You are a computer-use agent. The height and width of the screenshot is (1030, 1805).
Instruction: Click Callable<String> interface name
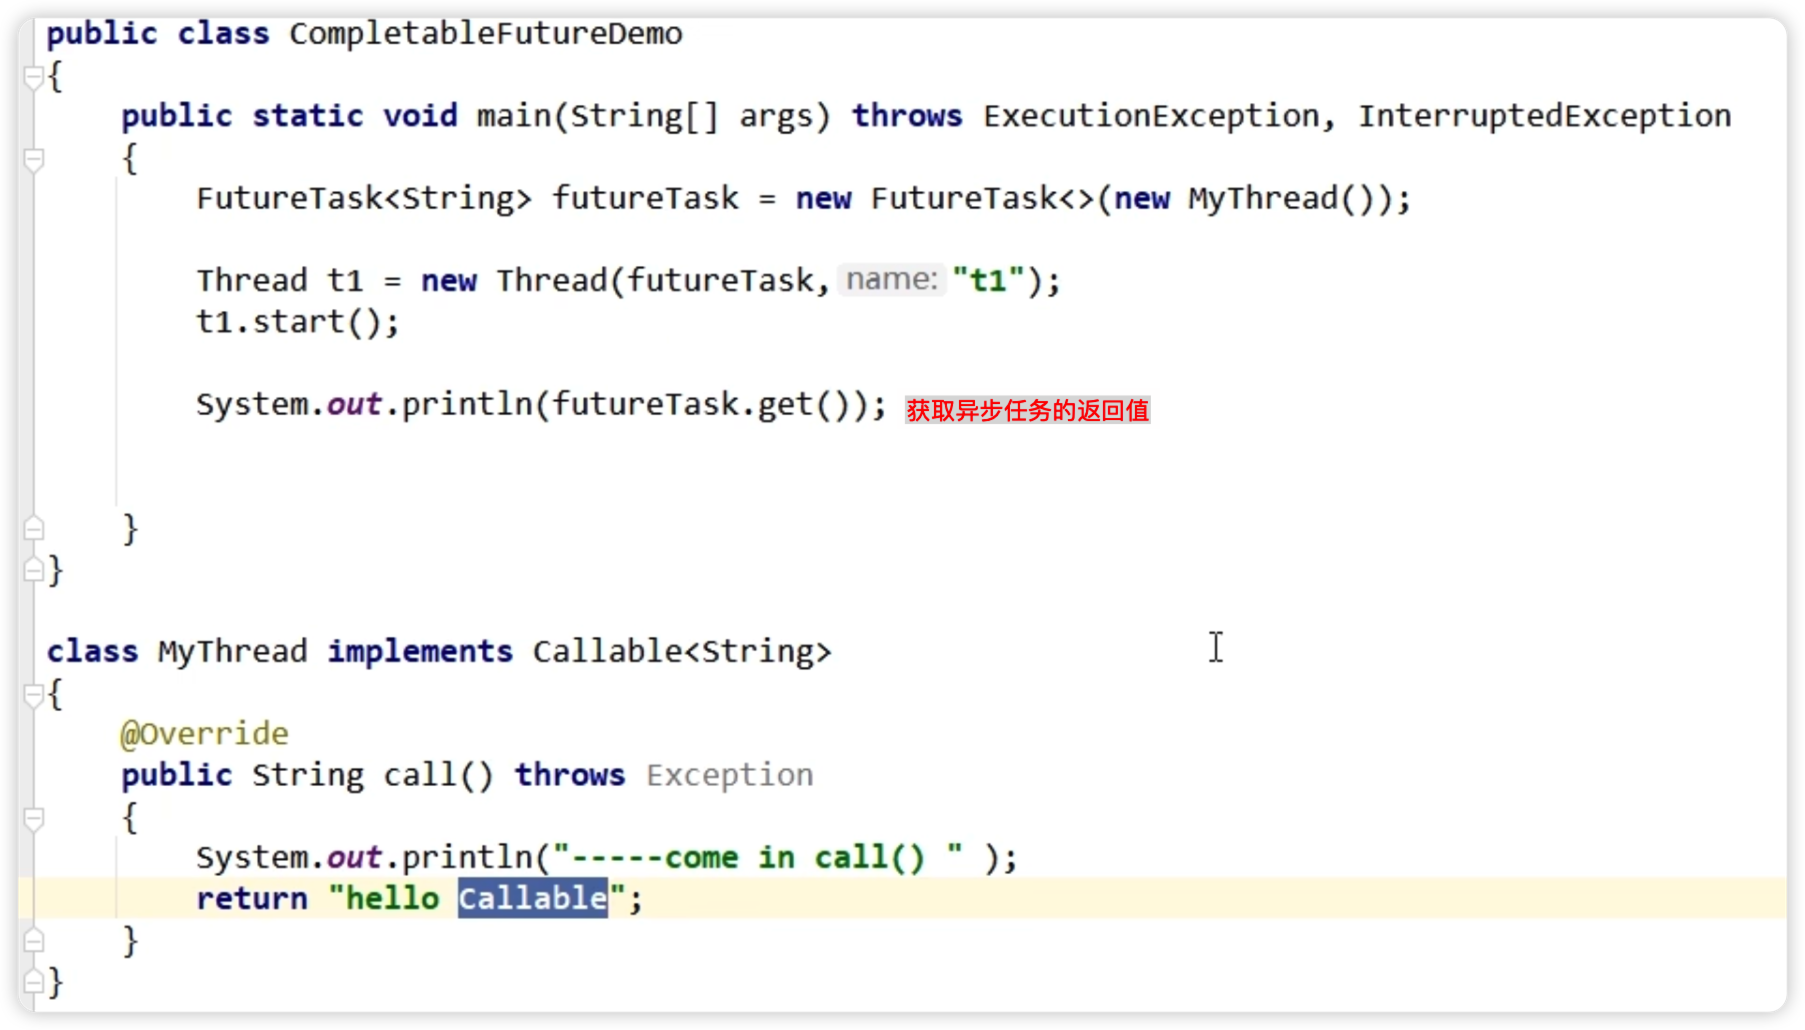click(682, 651)
